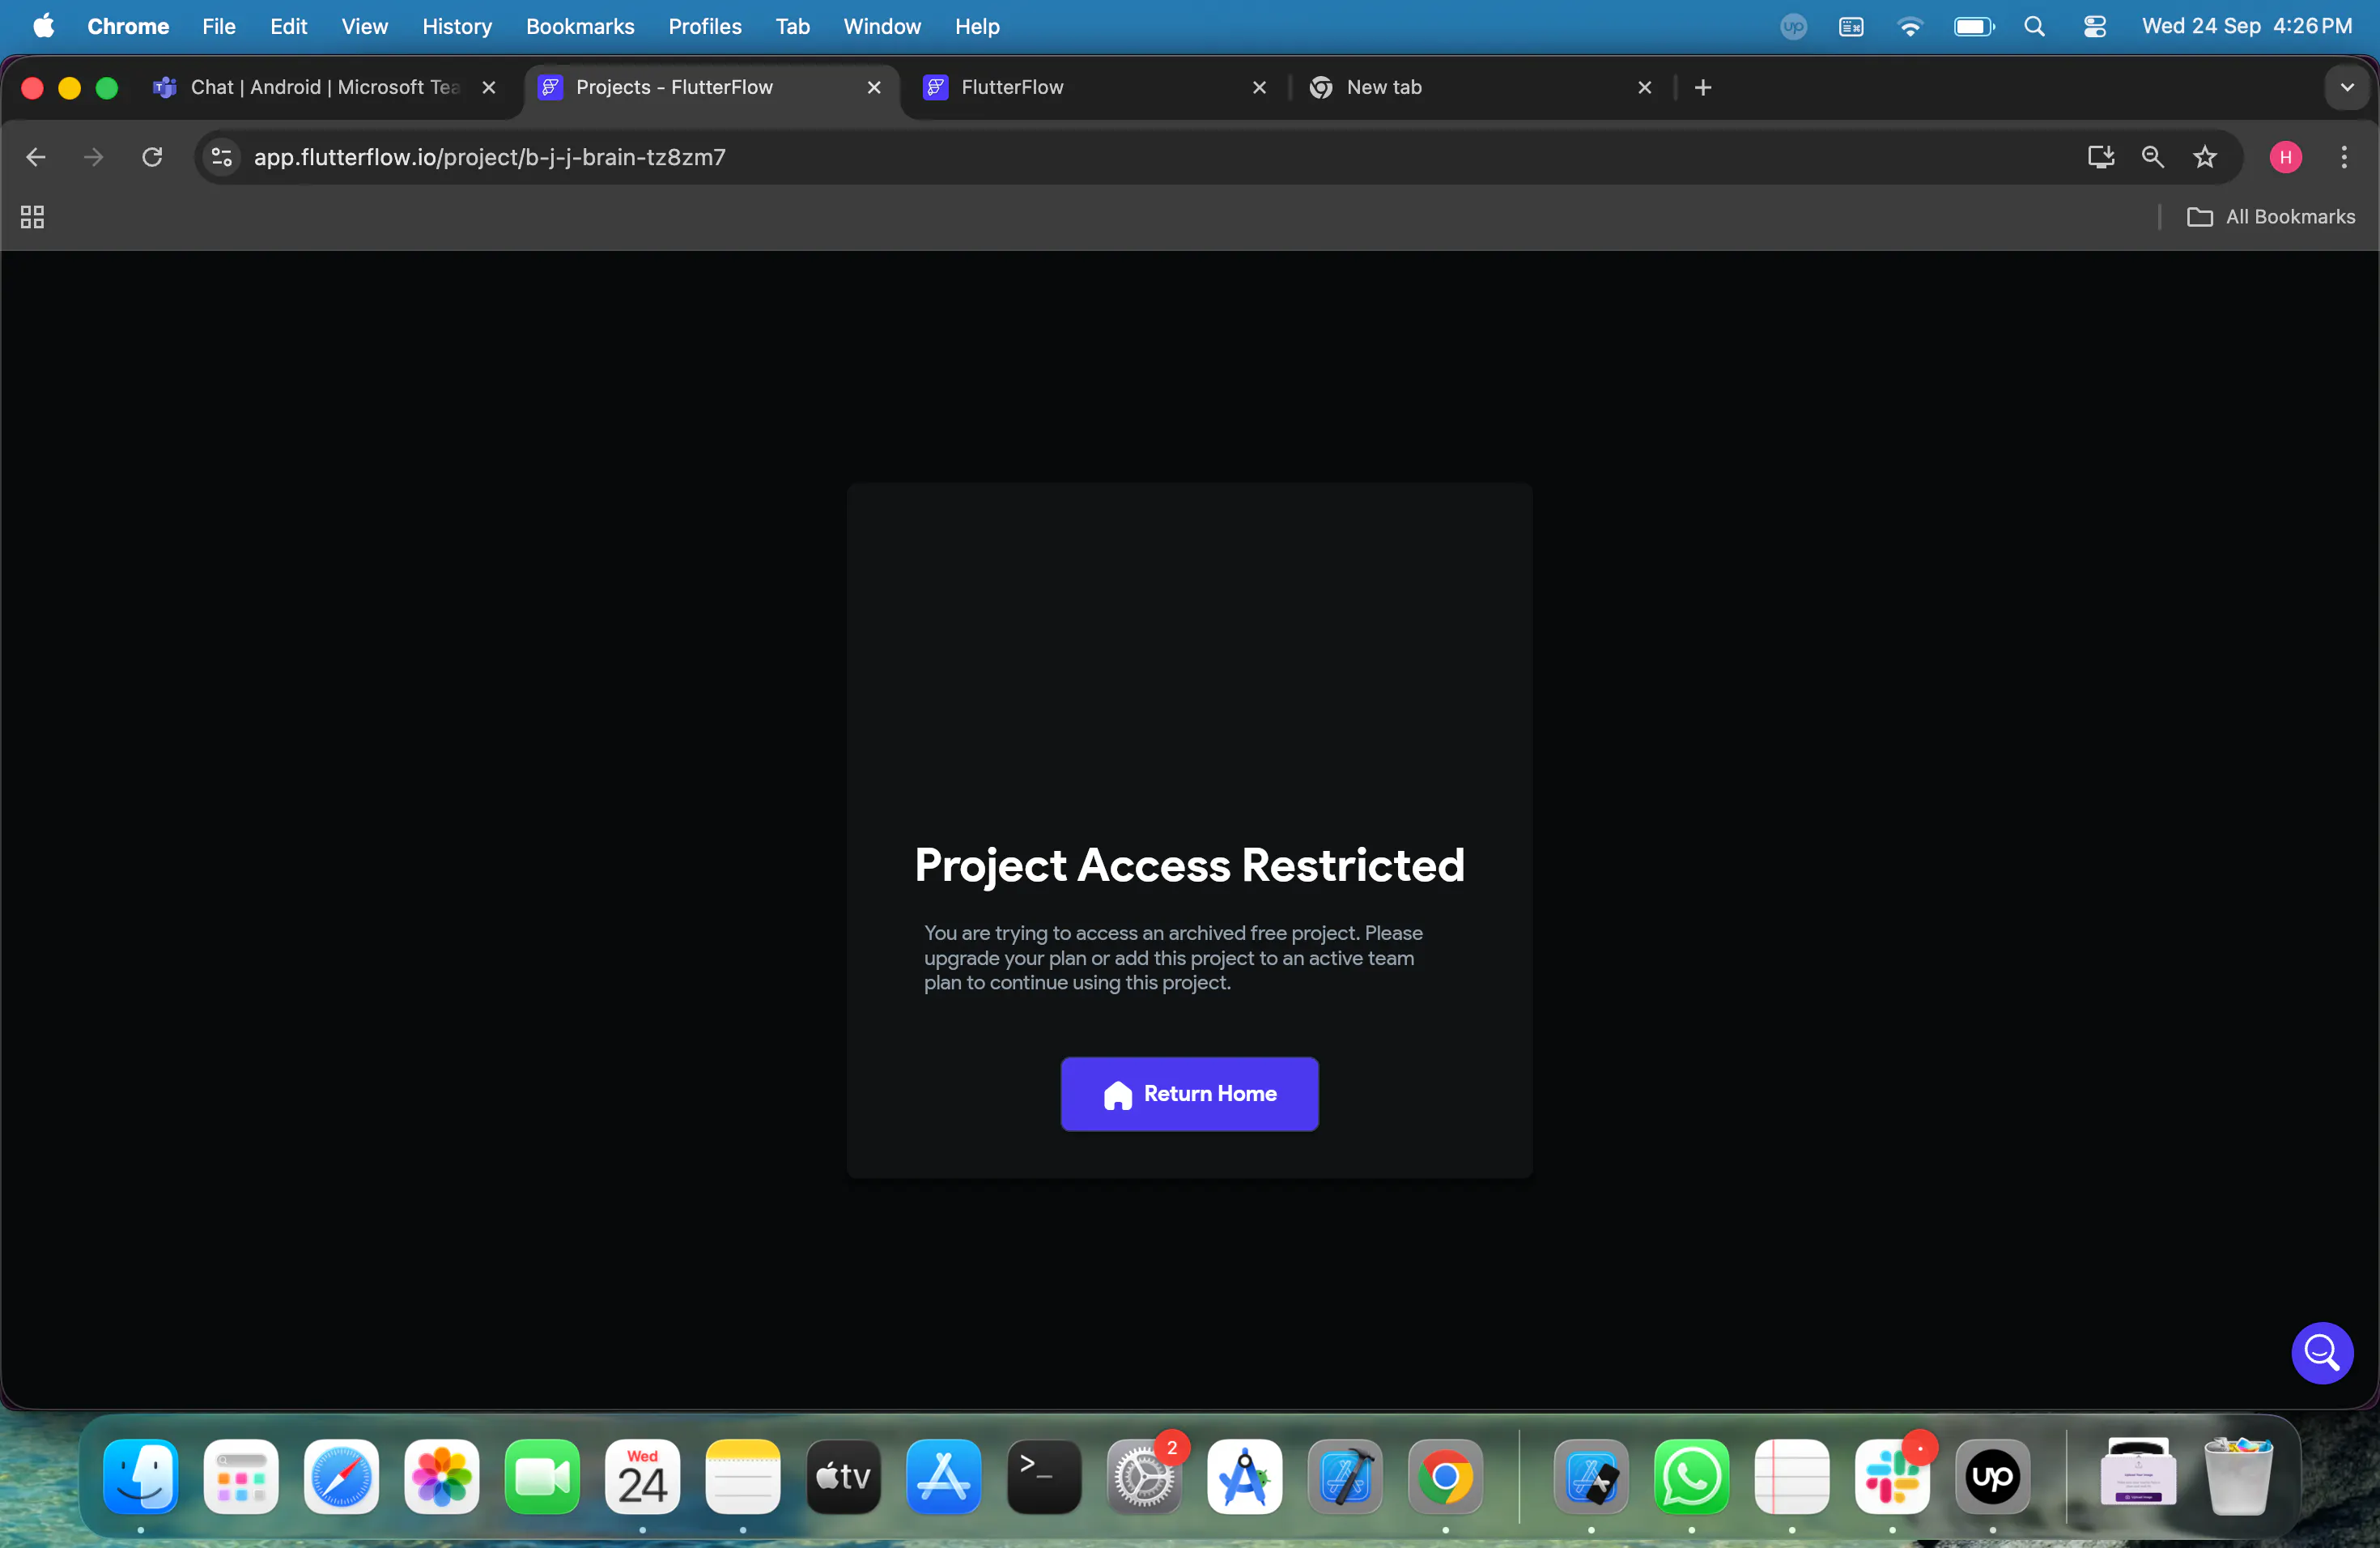Open Photos from the dock
The image size is (2380, 1548).
[442, 1476]
